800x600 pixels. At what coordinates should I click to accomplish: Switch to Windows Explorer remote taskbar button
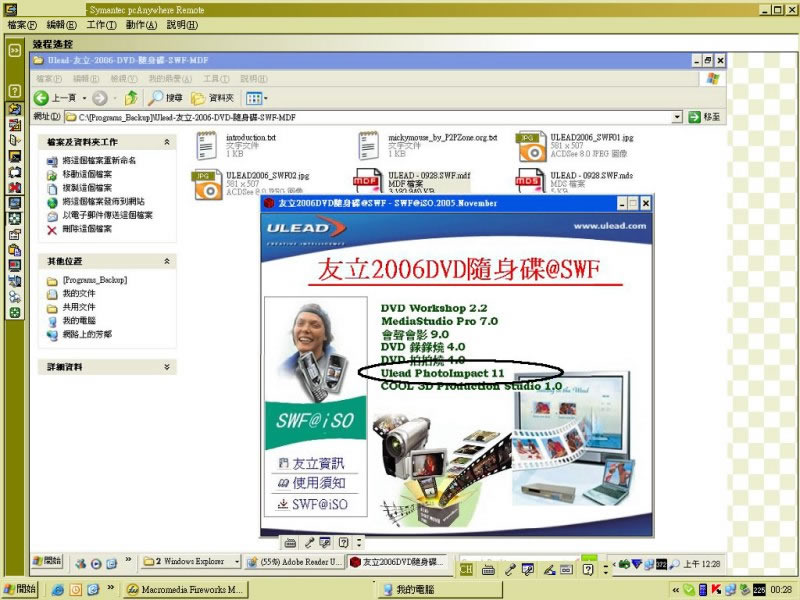pos(191,562)
